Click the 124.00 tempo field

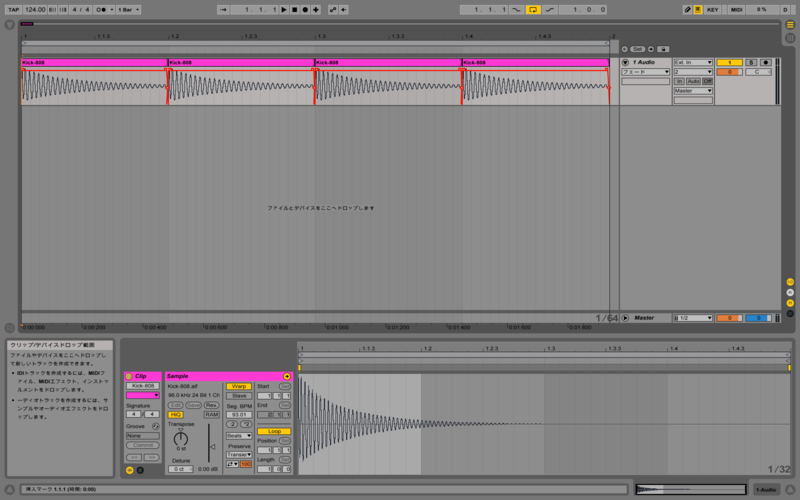tap(35, 10)
